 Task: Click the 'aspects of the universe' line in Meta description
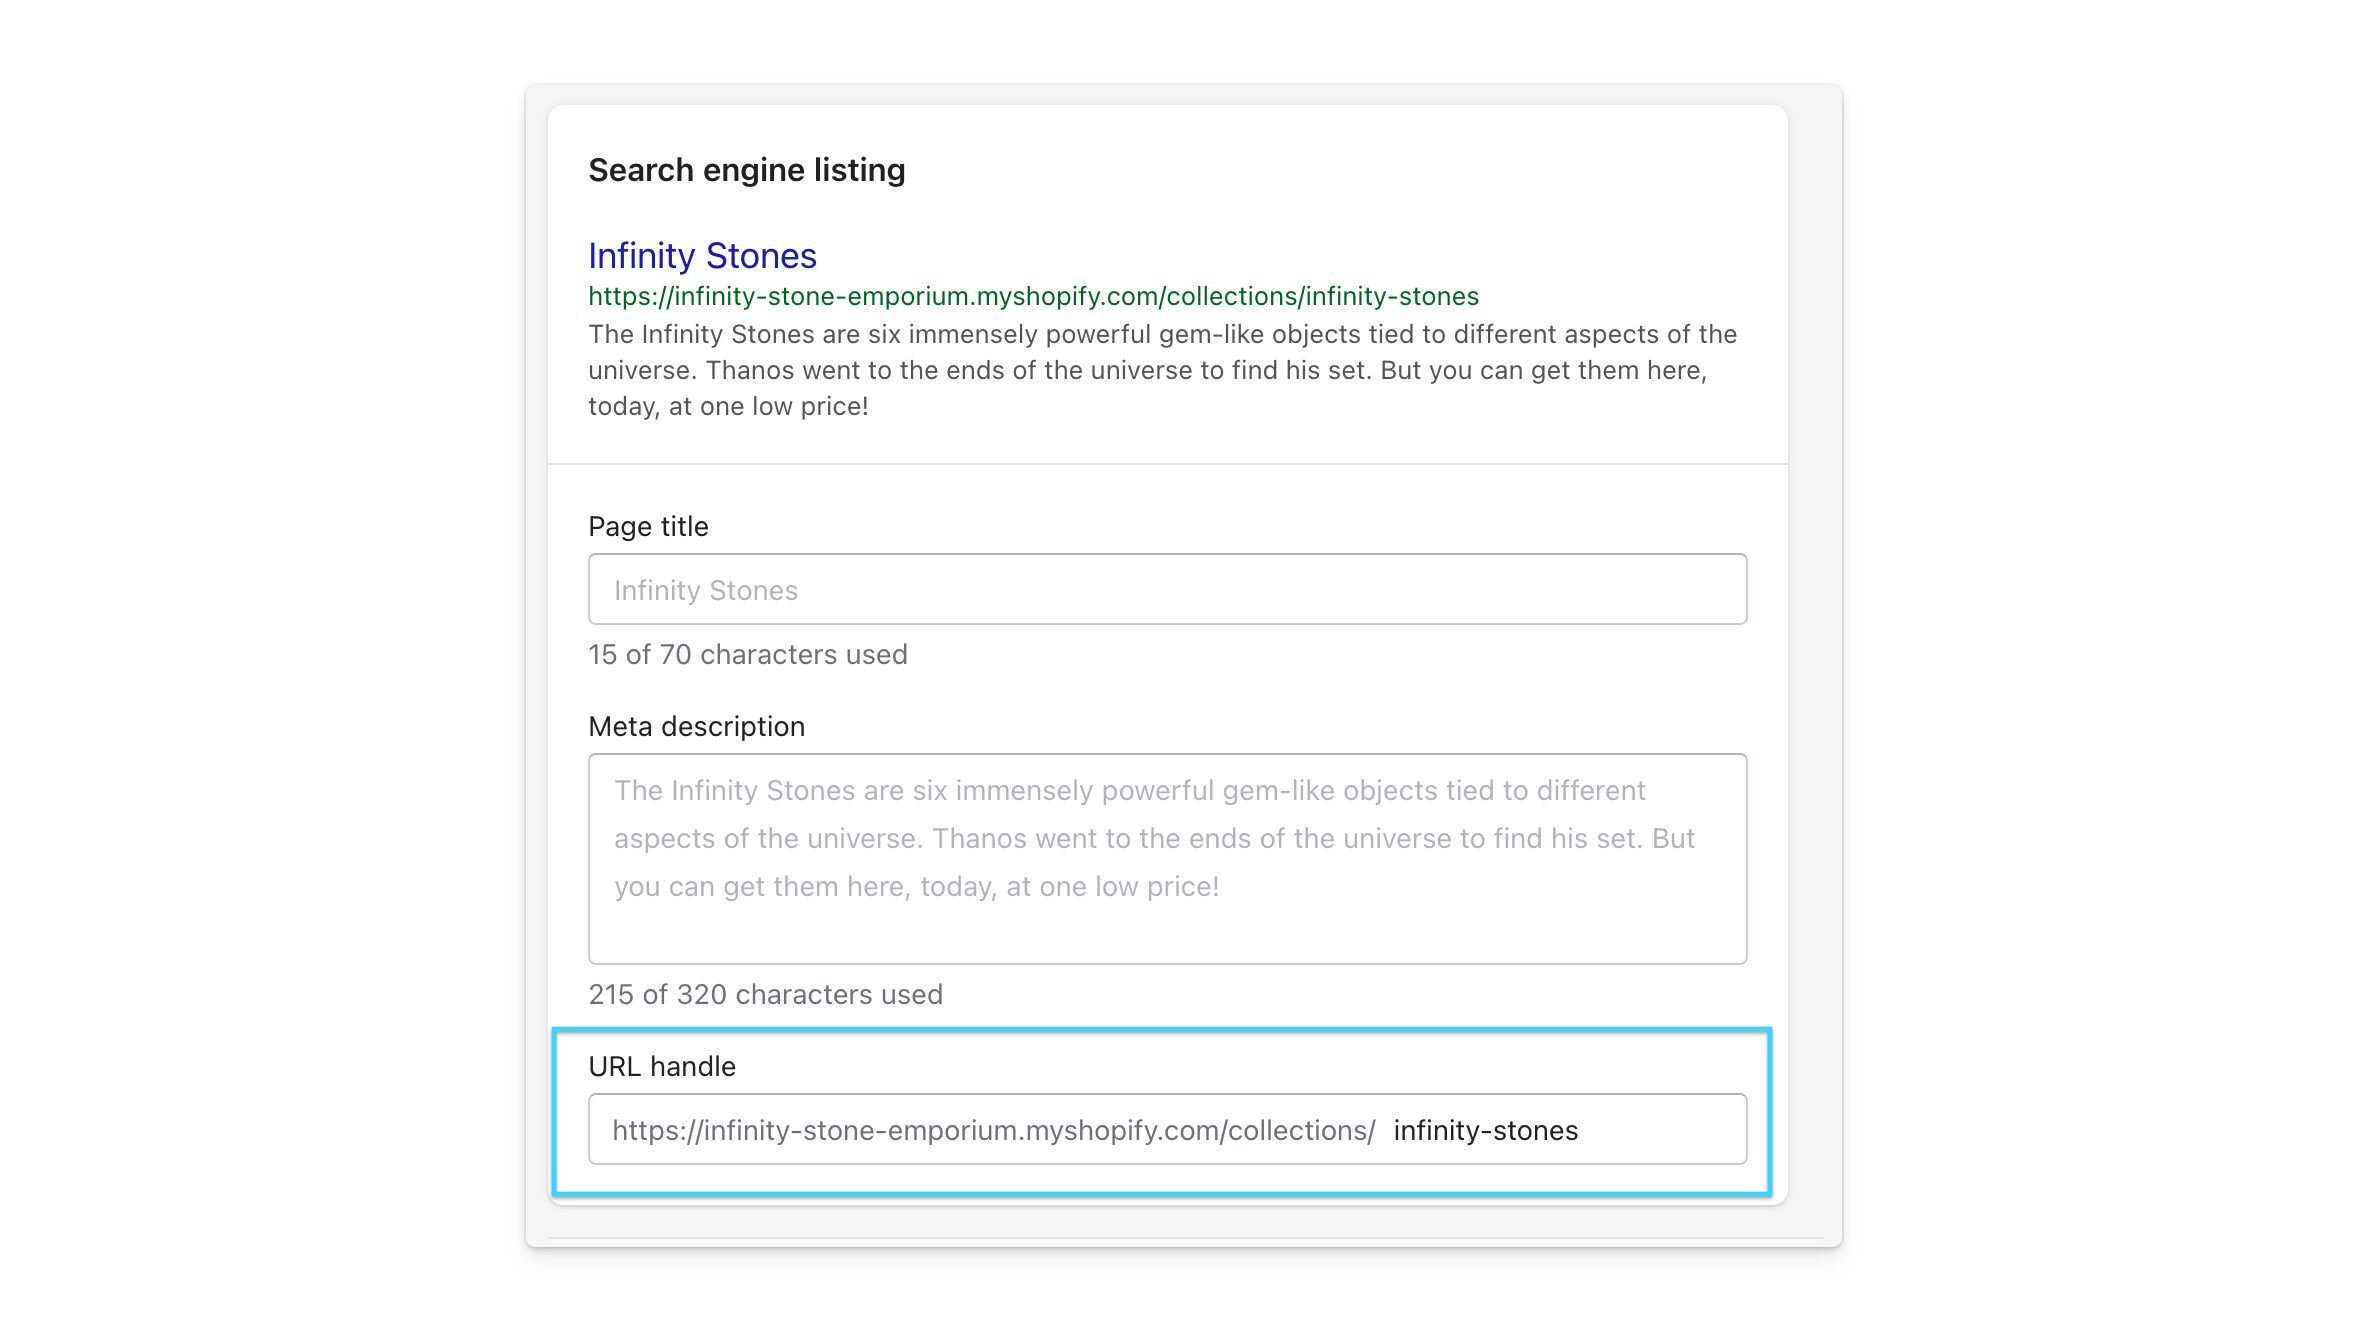click(x=1154, y=838)
